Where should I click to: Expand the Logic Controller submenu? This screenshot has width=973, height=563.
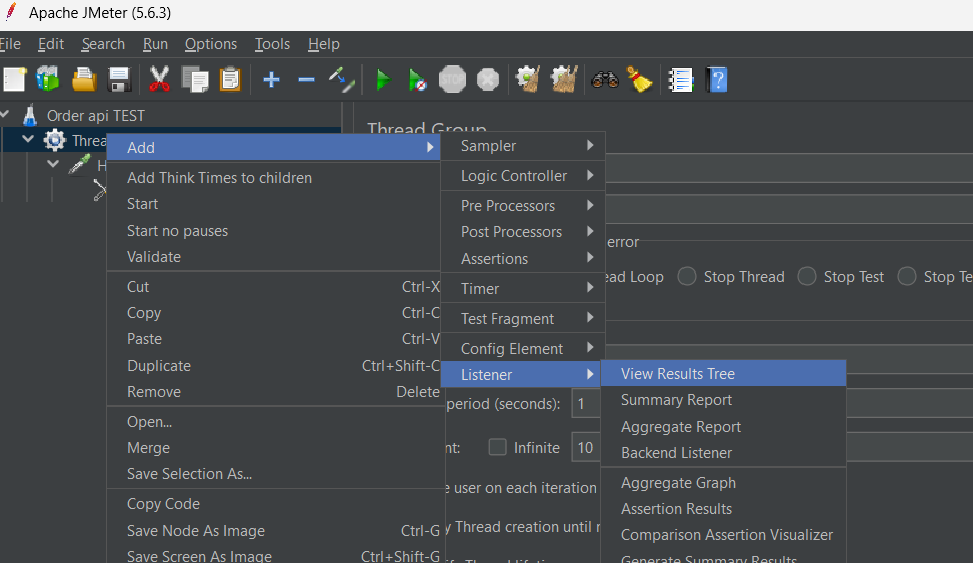point(522,176)
